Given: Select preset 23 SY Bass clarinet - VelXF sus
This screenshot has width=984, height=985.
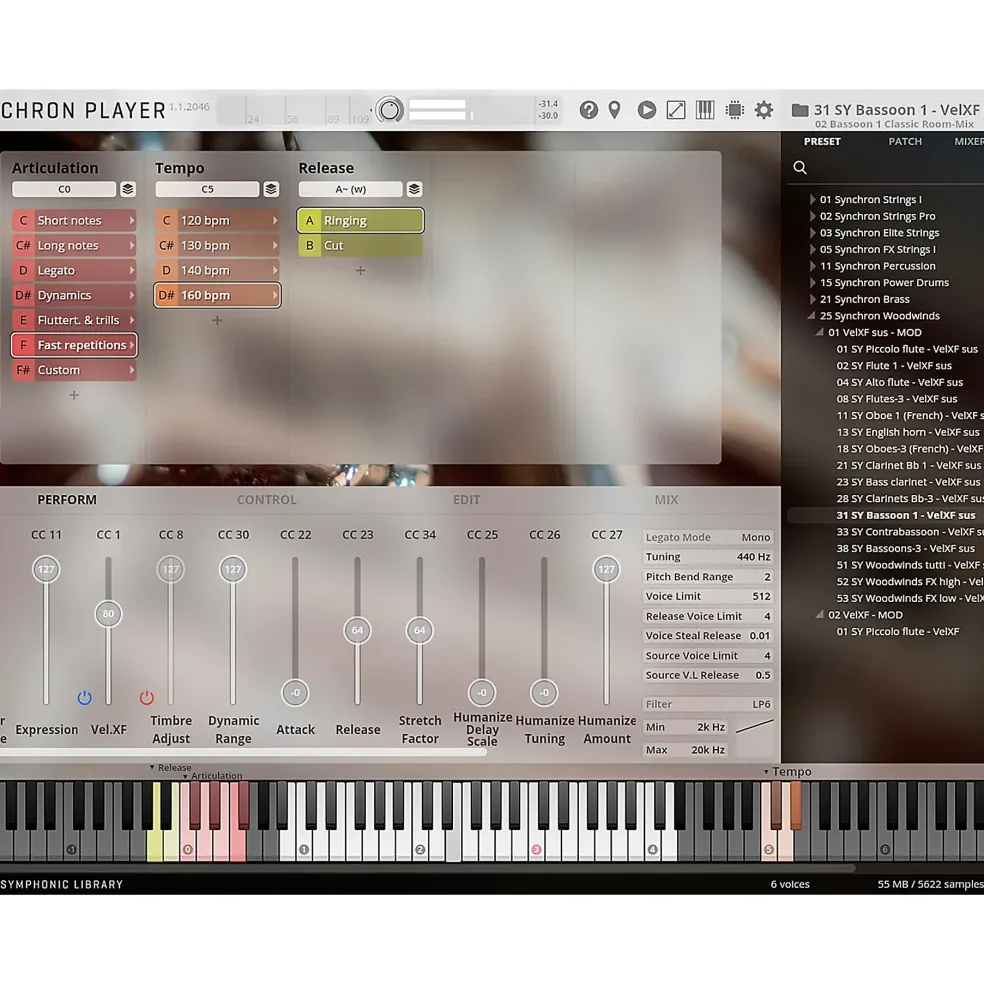Looking at the screenshot, I should click(x=908, y=482).
